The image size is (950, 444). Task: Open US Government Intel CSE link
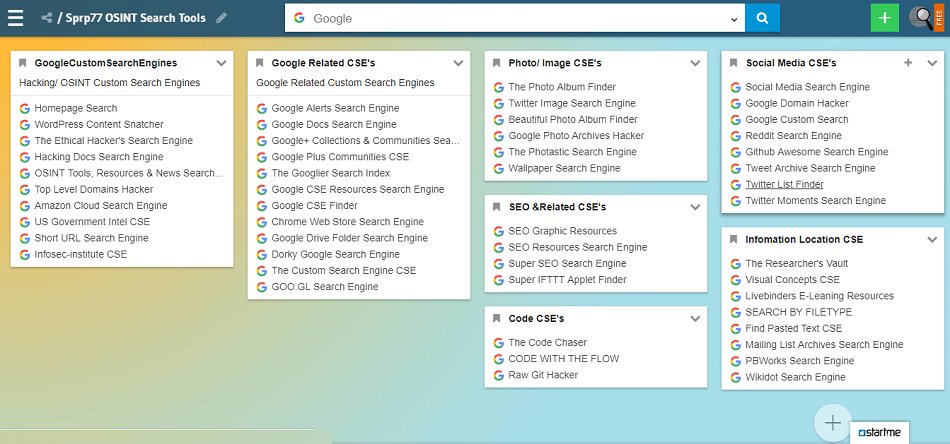[92, 222]
